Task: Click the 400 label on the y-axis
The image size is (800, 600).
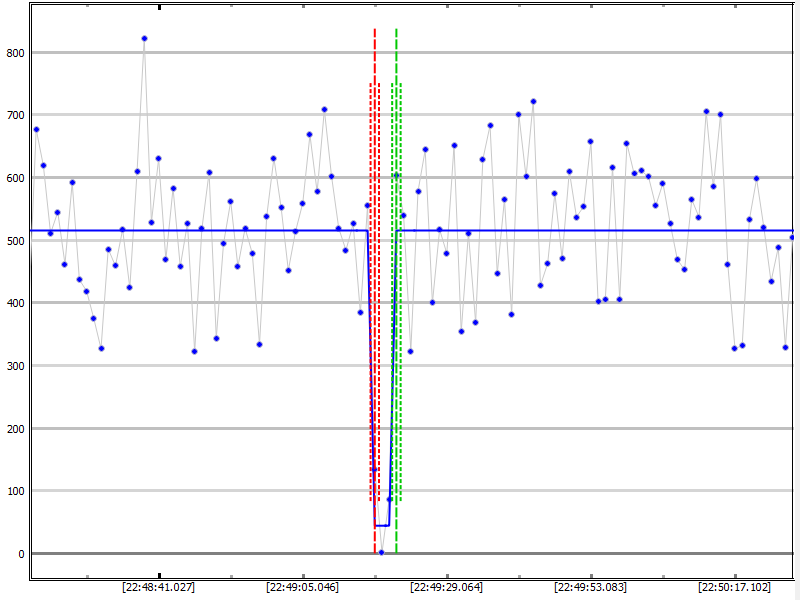Action: (x=15, y=303)
